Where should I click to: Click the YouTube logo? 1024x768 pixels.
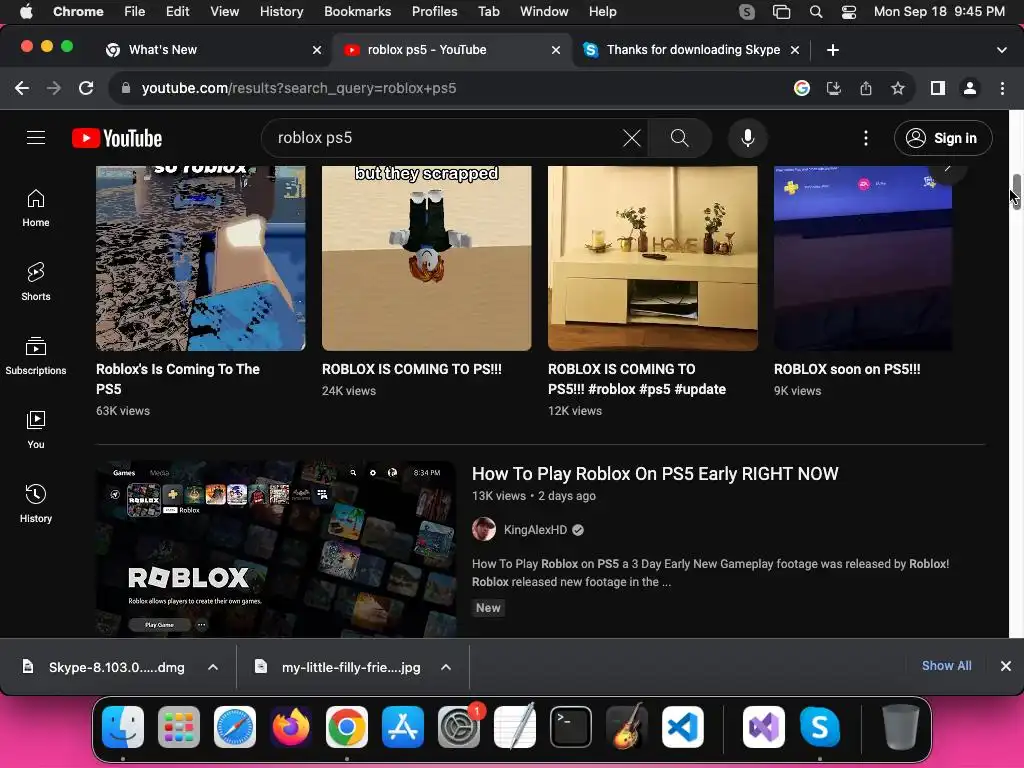[117, 138]
